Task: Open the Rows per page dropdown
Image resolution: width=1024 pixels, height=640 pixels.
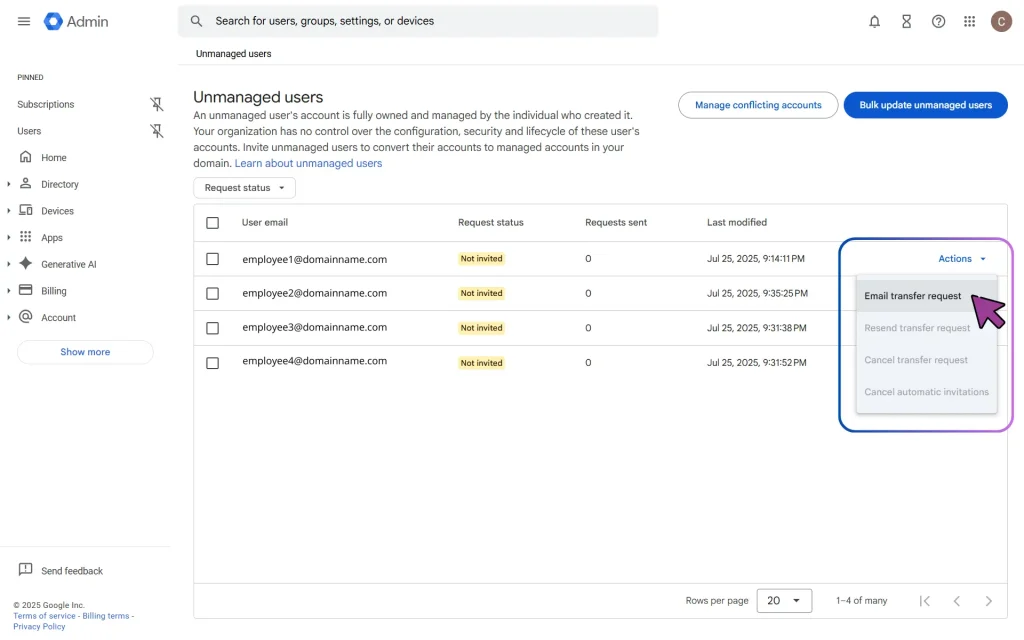Action: pos(784,601)
